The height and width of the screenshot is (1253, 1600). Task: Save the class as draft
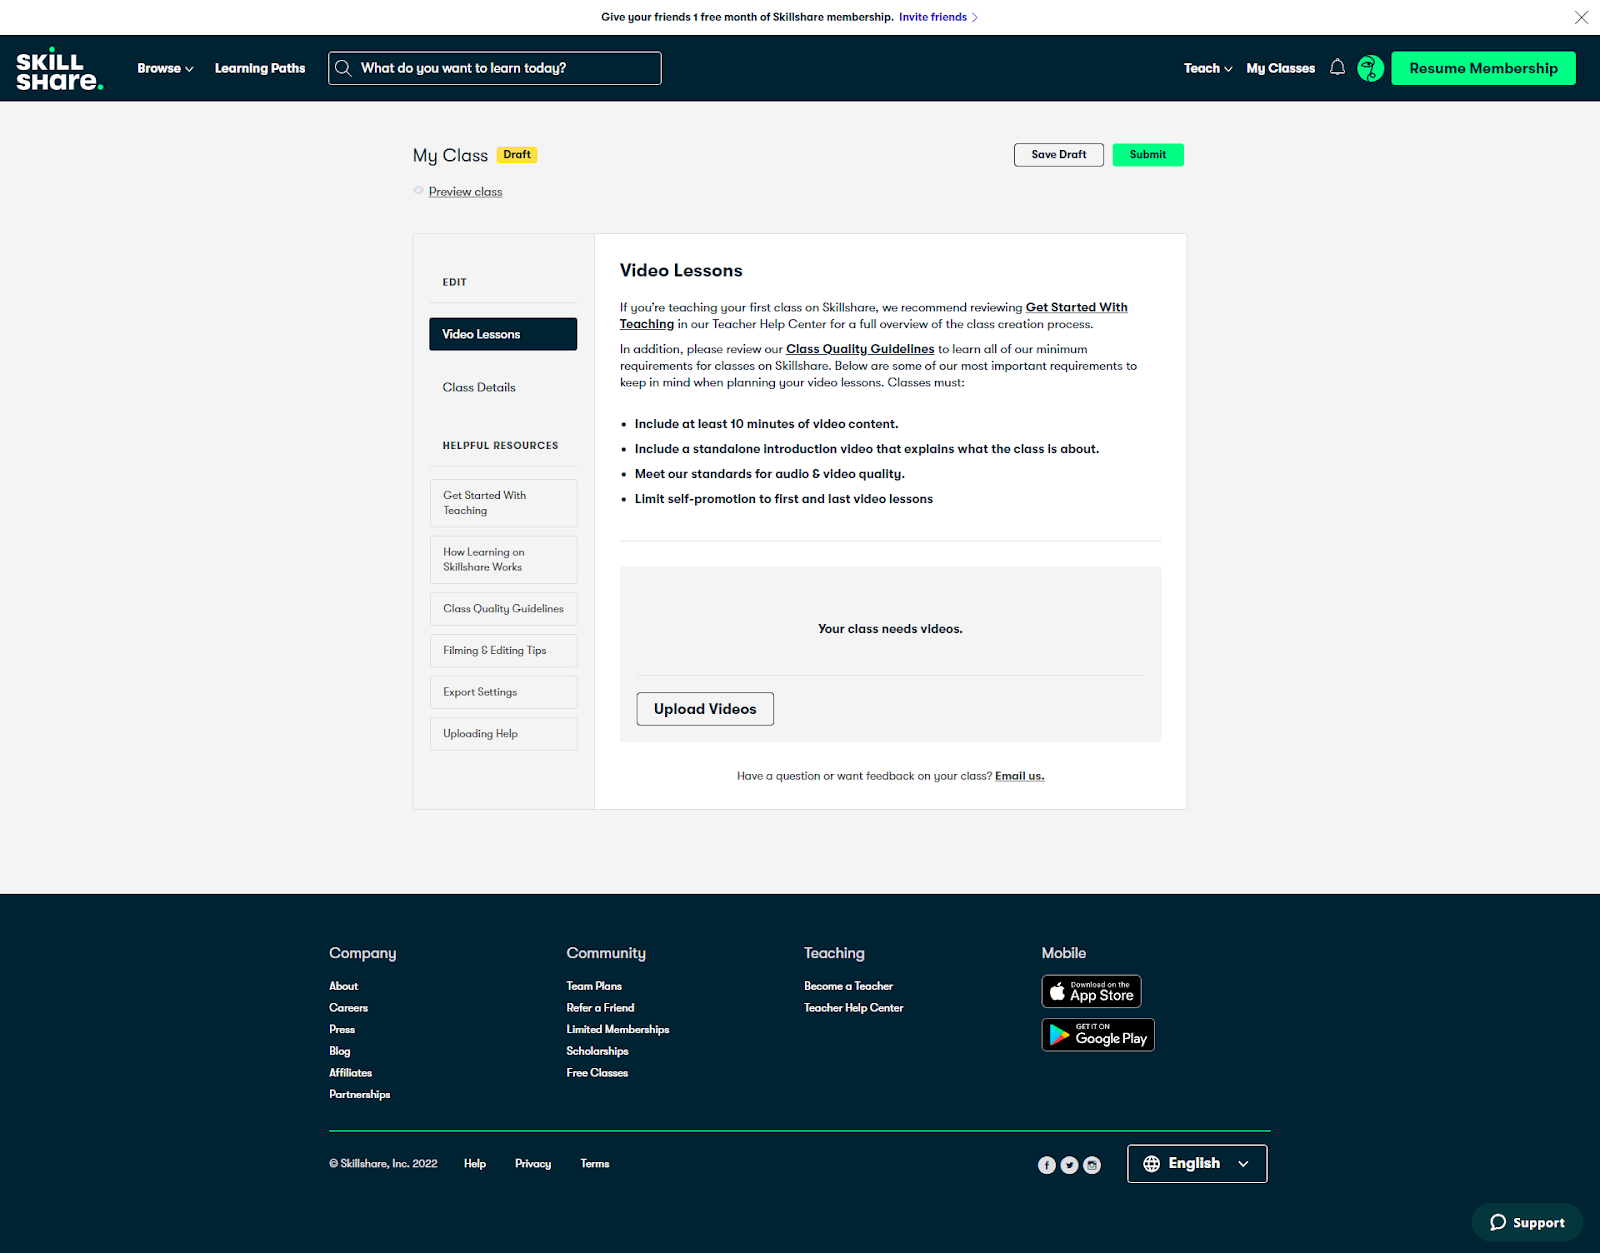click(1059, 155)
